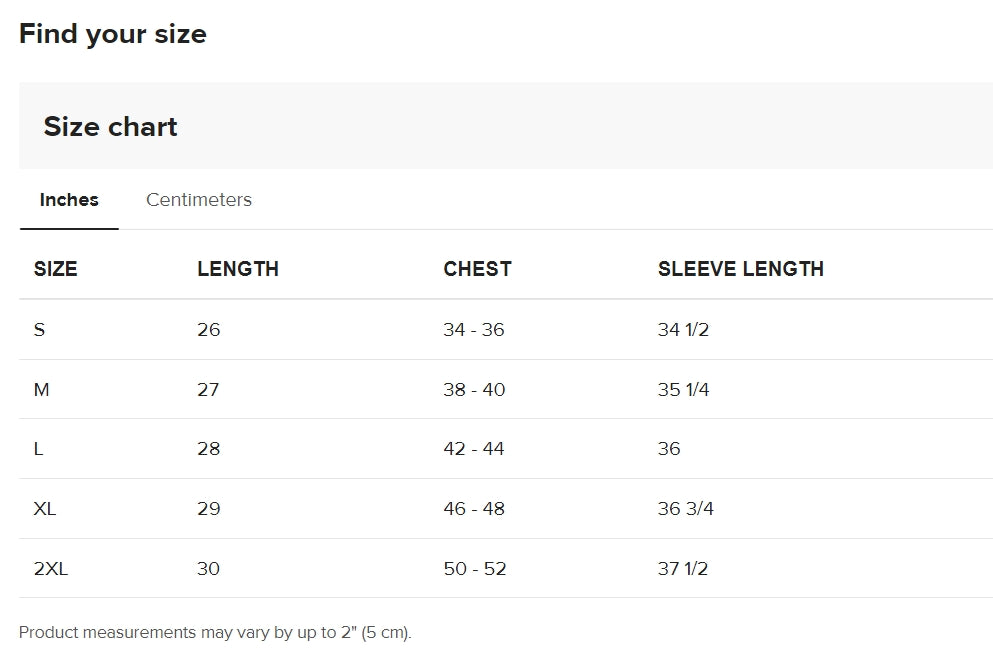993x658 pixels.
Task: Click the SLEEVE LENGTH column header
Action: pyautogui.click(x=741, y=269)
